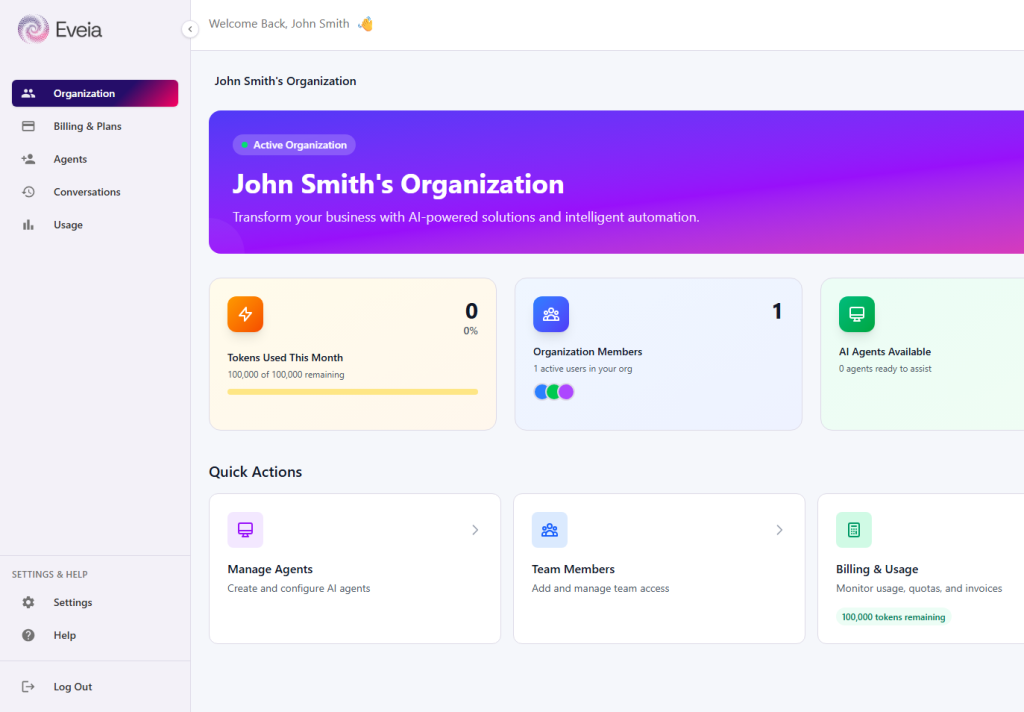
Task: Click the Log Out button
Action: (x=72, y=687)
